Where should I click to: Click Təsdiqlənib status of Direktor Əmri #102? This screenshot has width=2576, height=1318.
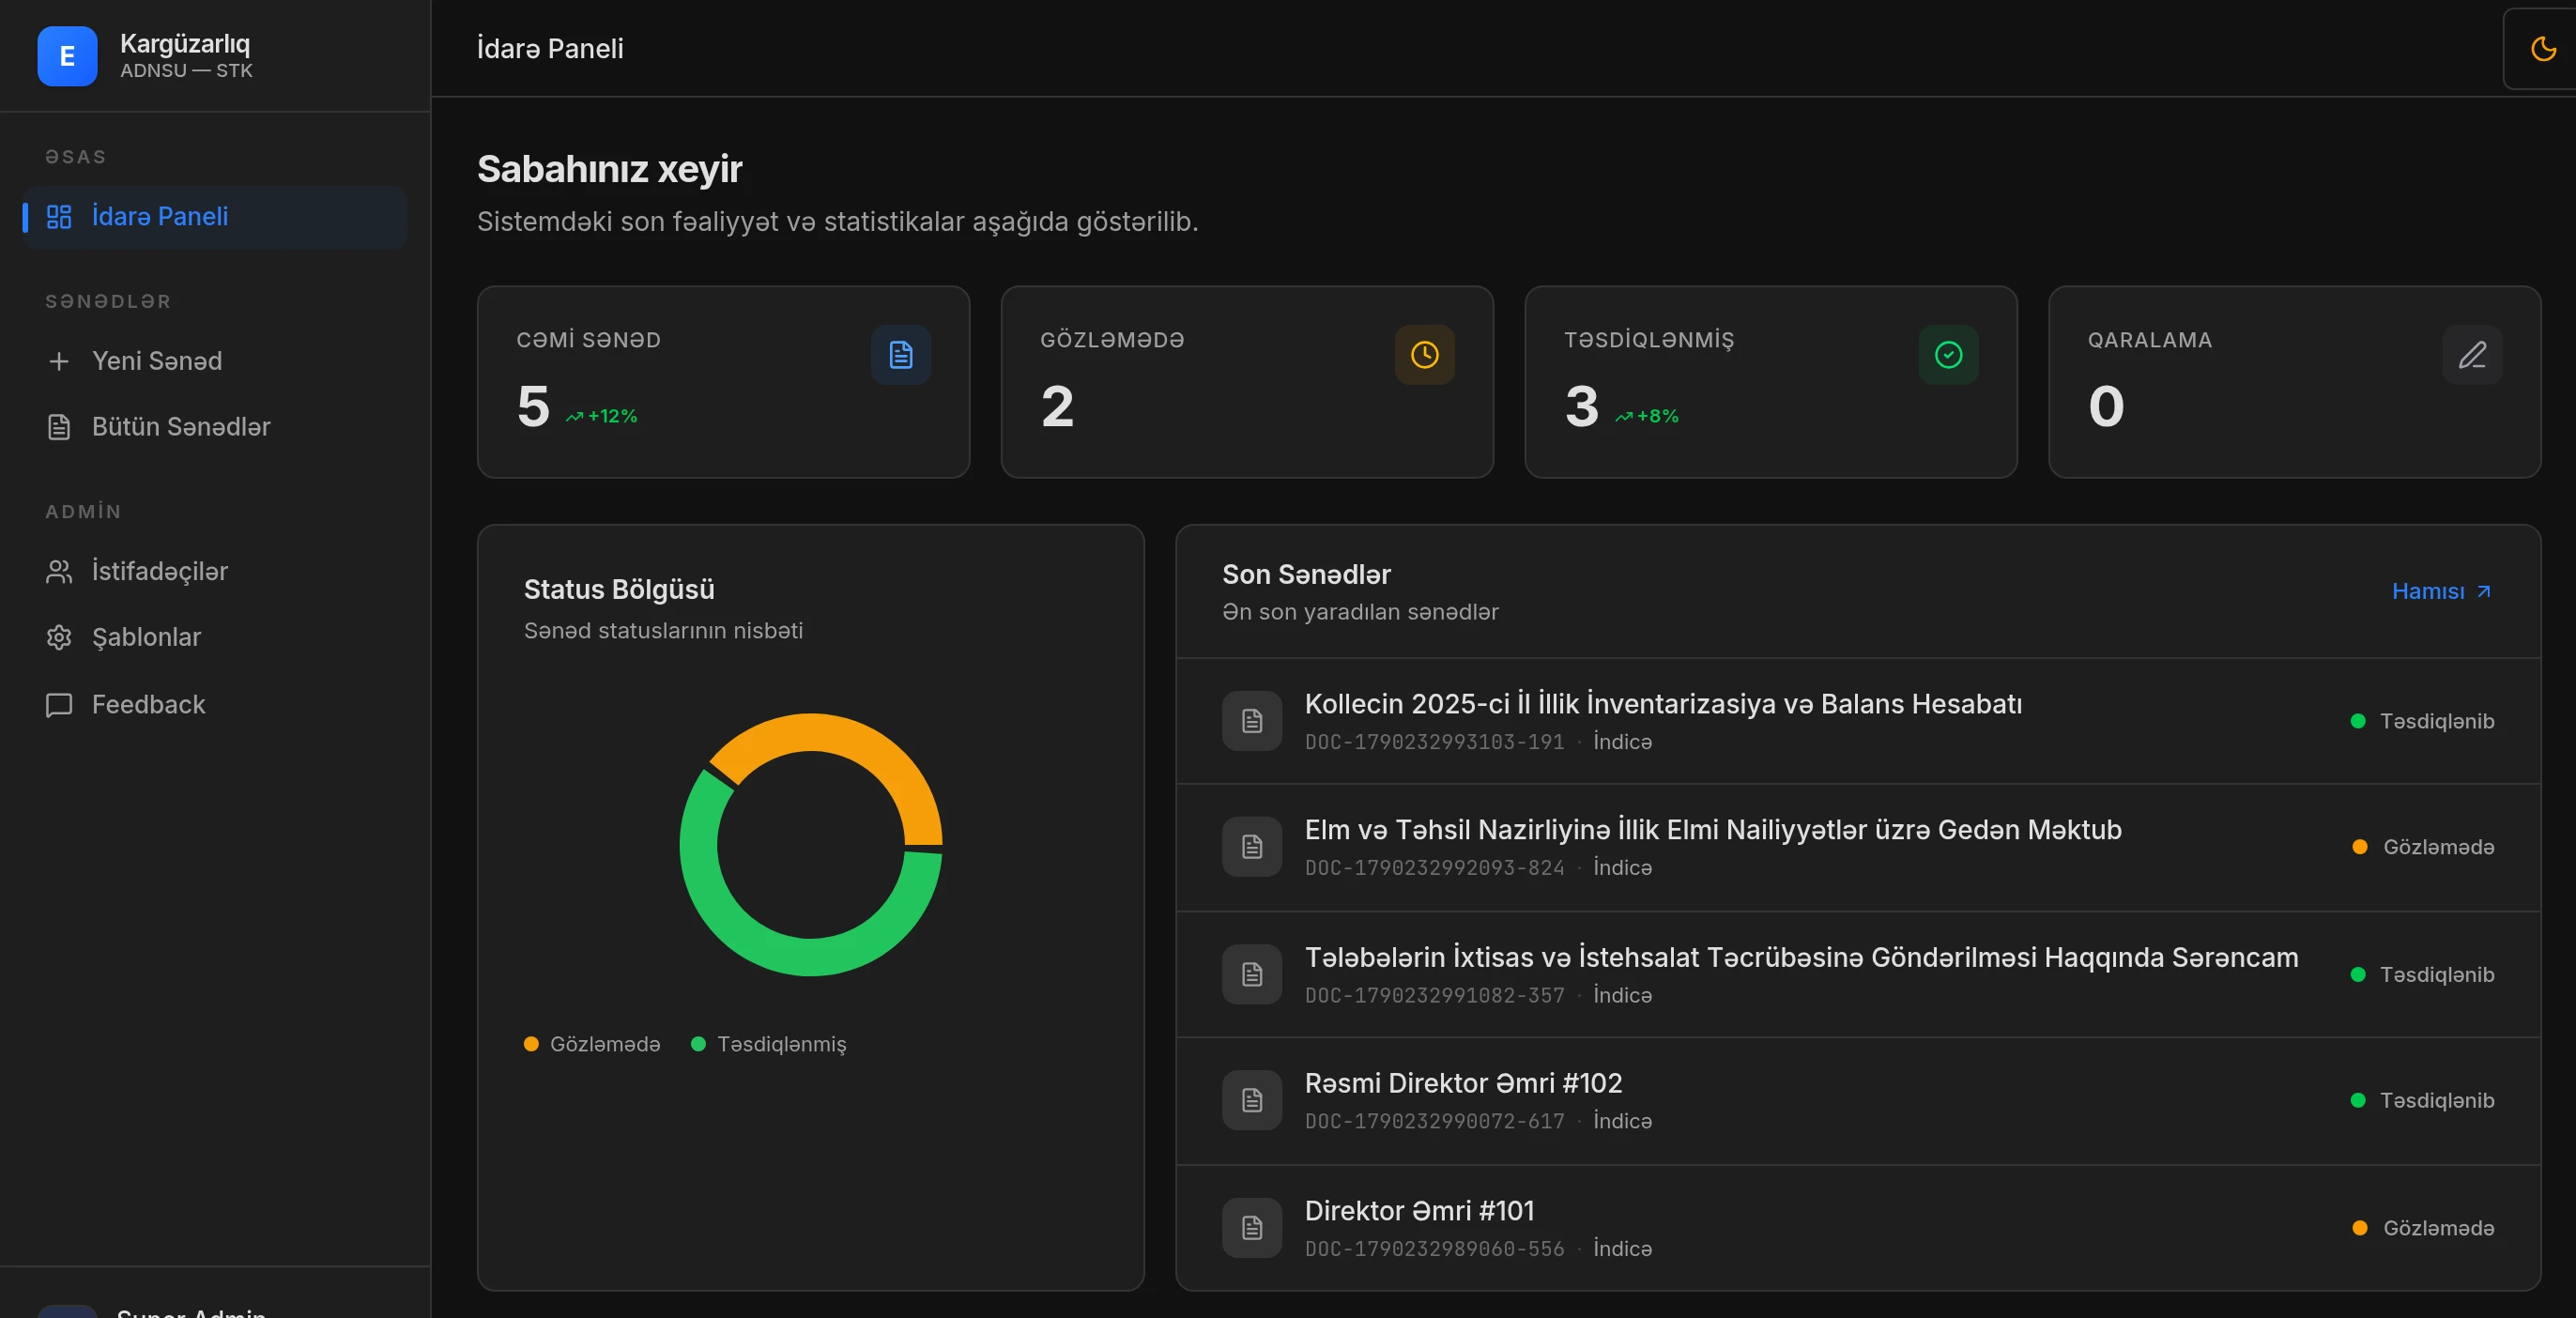coord(2422,1101)
